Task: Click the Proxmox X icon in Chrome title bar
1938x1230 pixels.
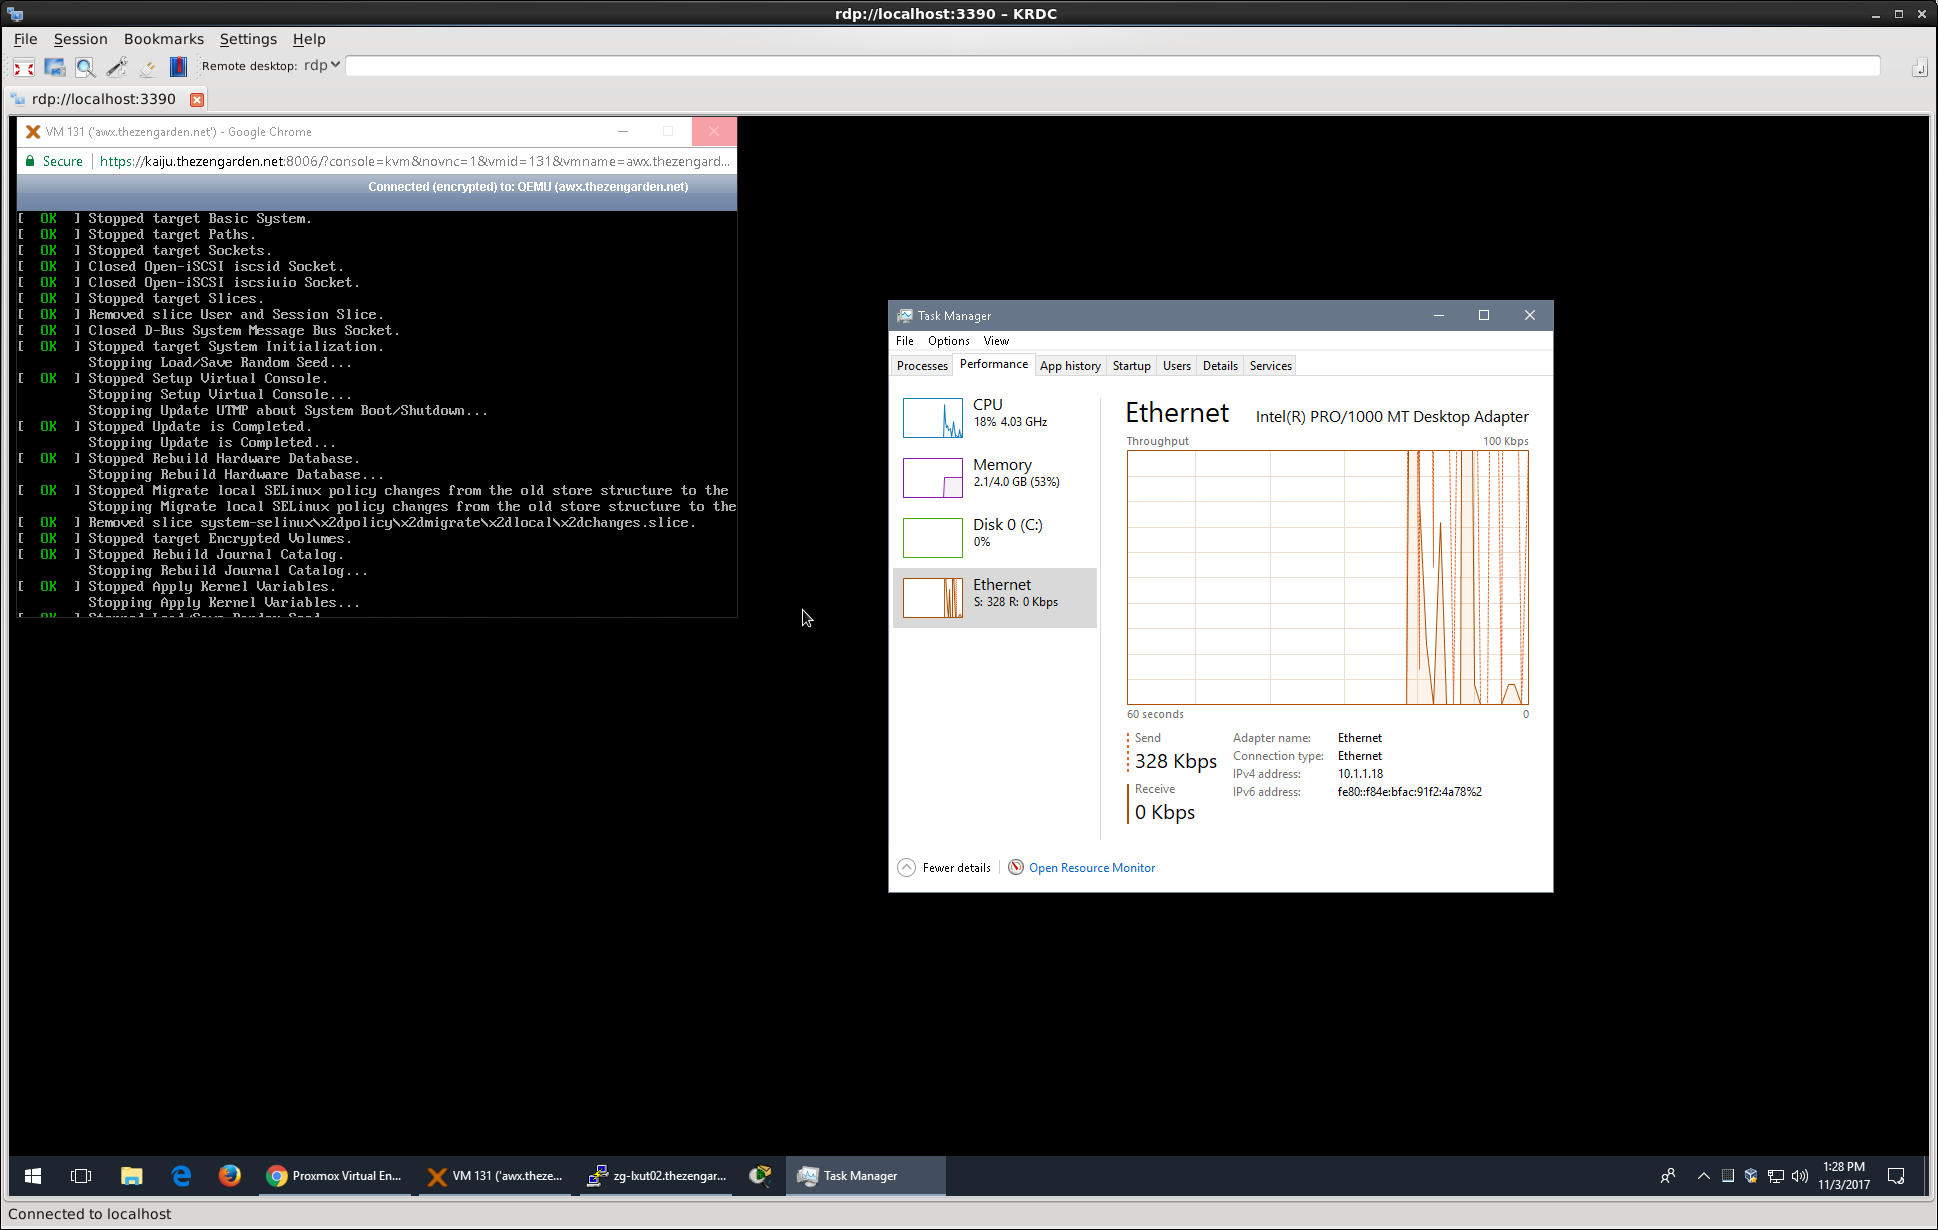Action: 33,132
